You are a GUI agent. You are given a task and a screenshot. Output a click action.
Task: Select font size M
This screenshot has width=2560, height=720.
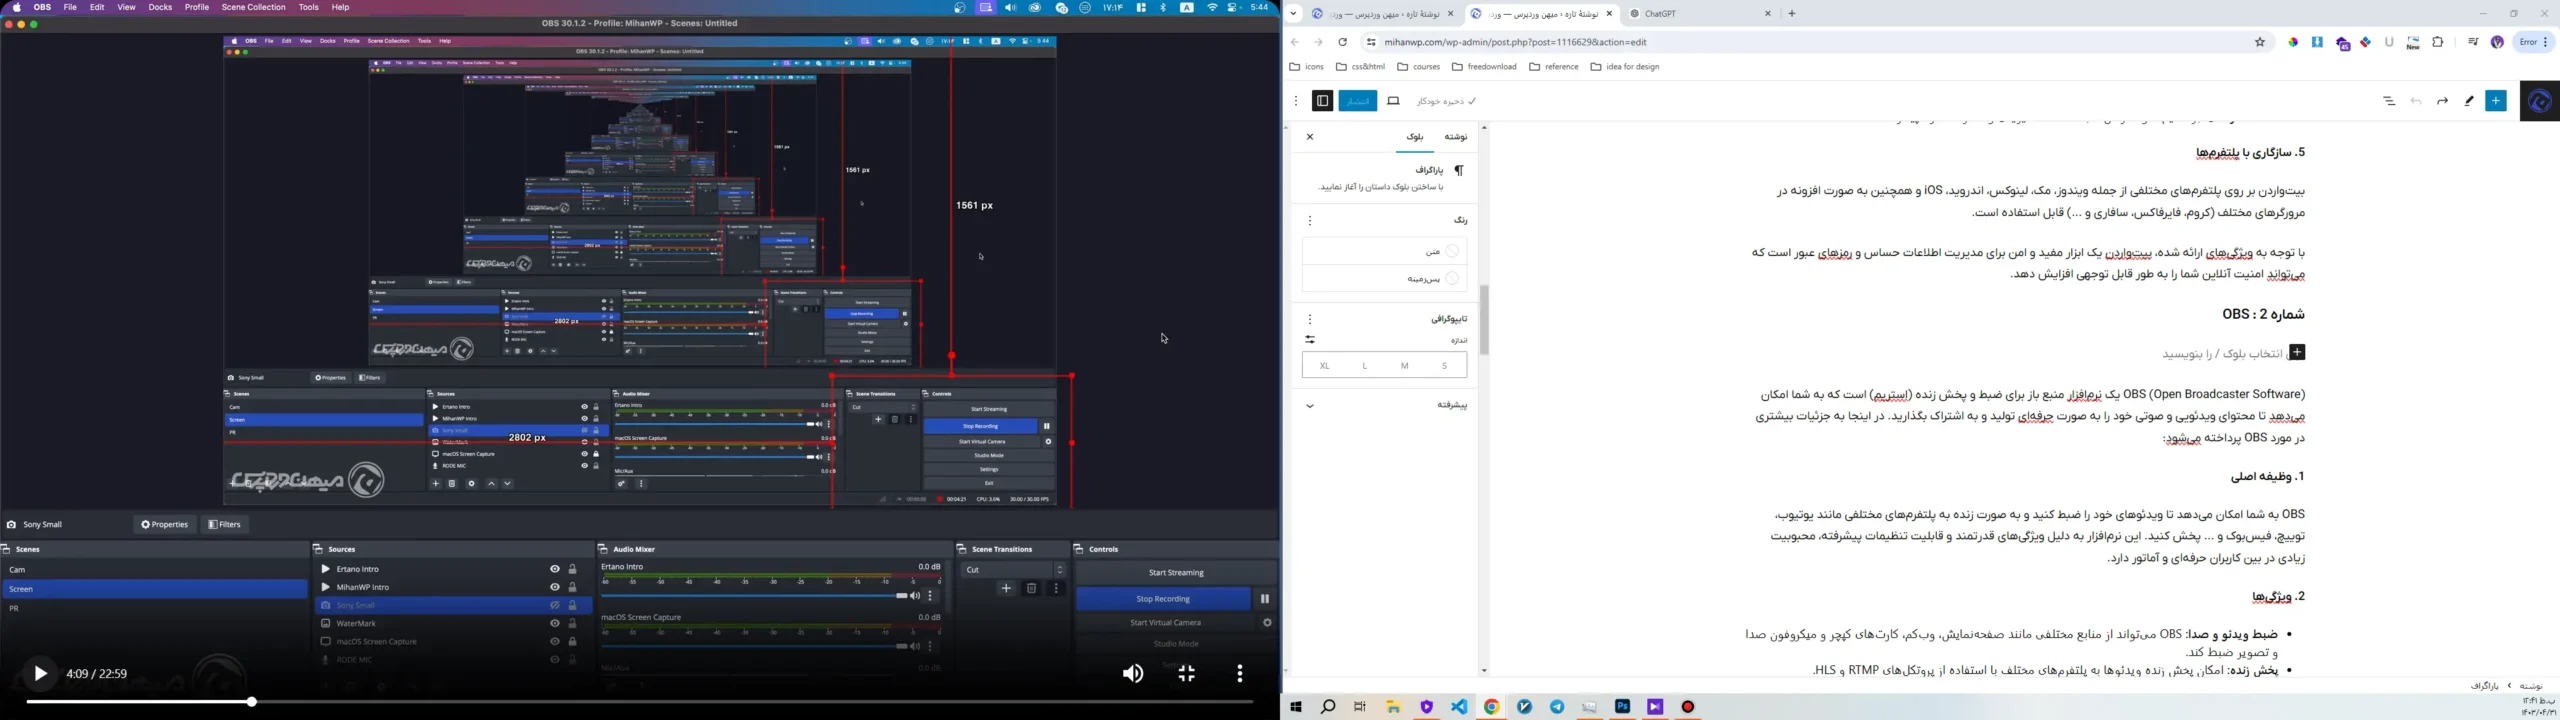(x=1404, y=366)
